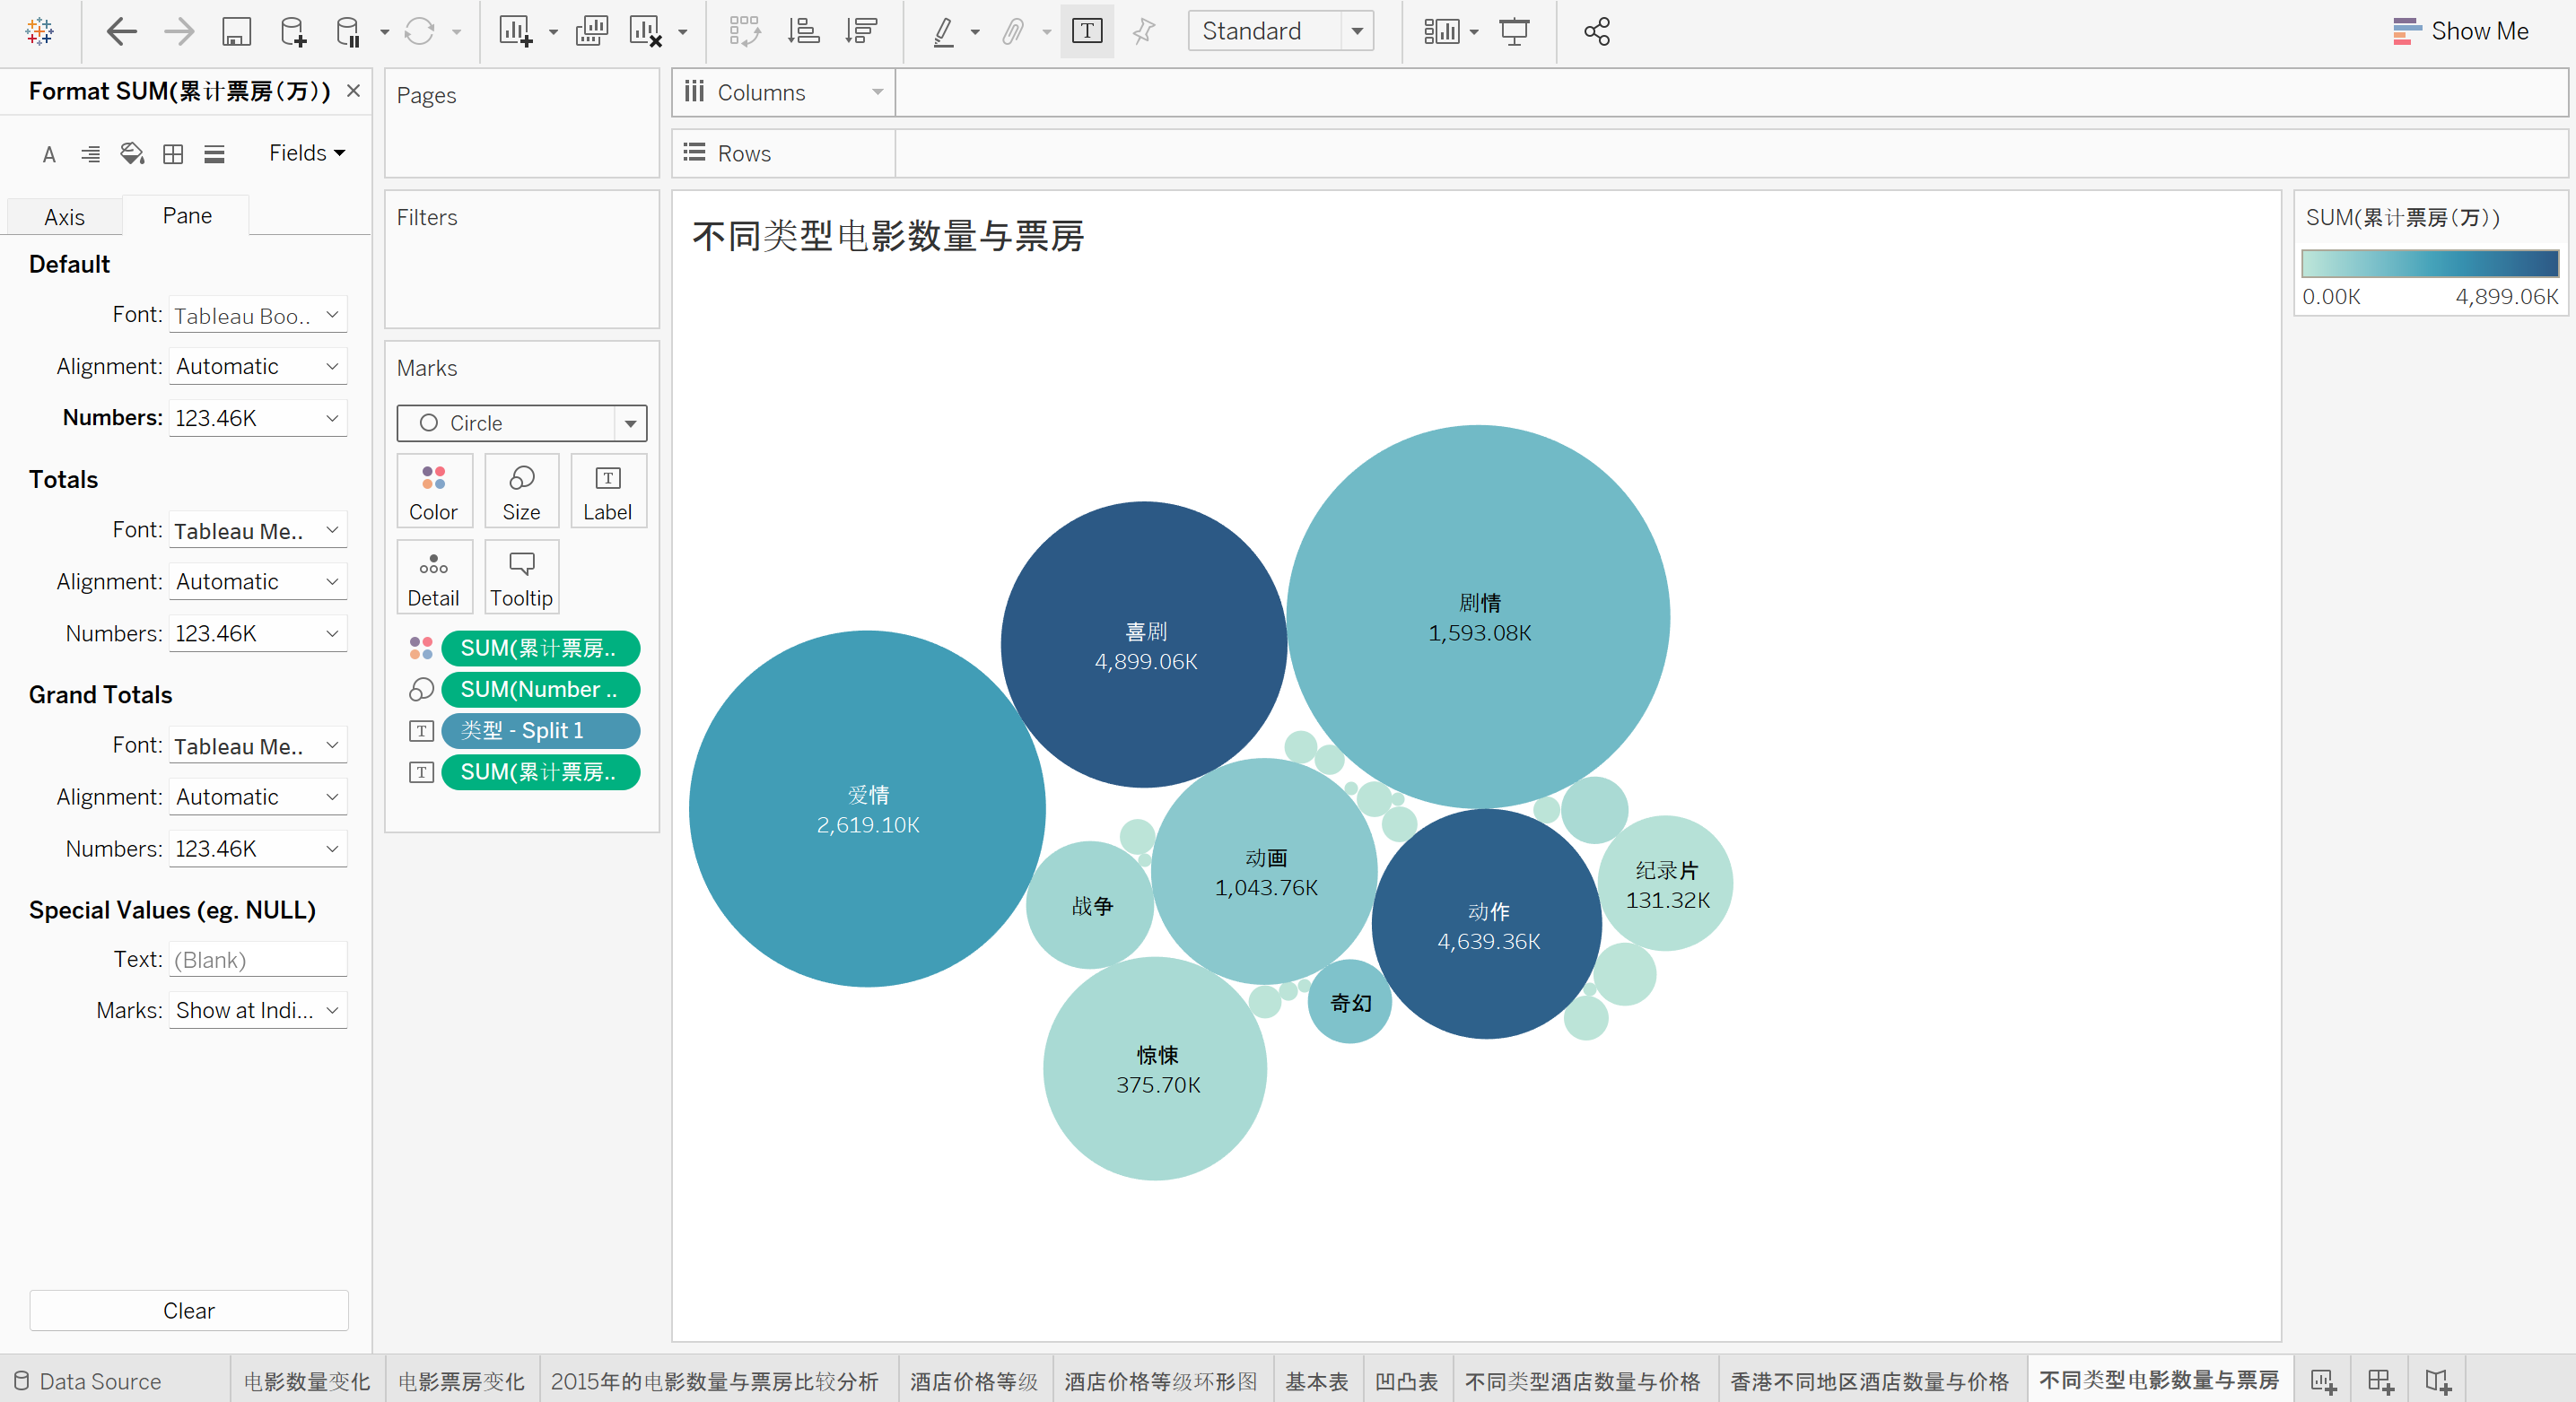Open the 基本表 worksheet tab
This screenshot has width=2576, height=1402.
[x=1316, y=1381]
